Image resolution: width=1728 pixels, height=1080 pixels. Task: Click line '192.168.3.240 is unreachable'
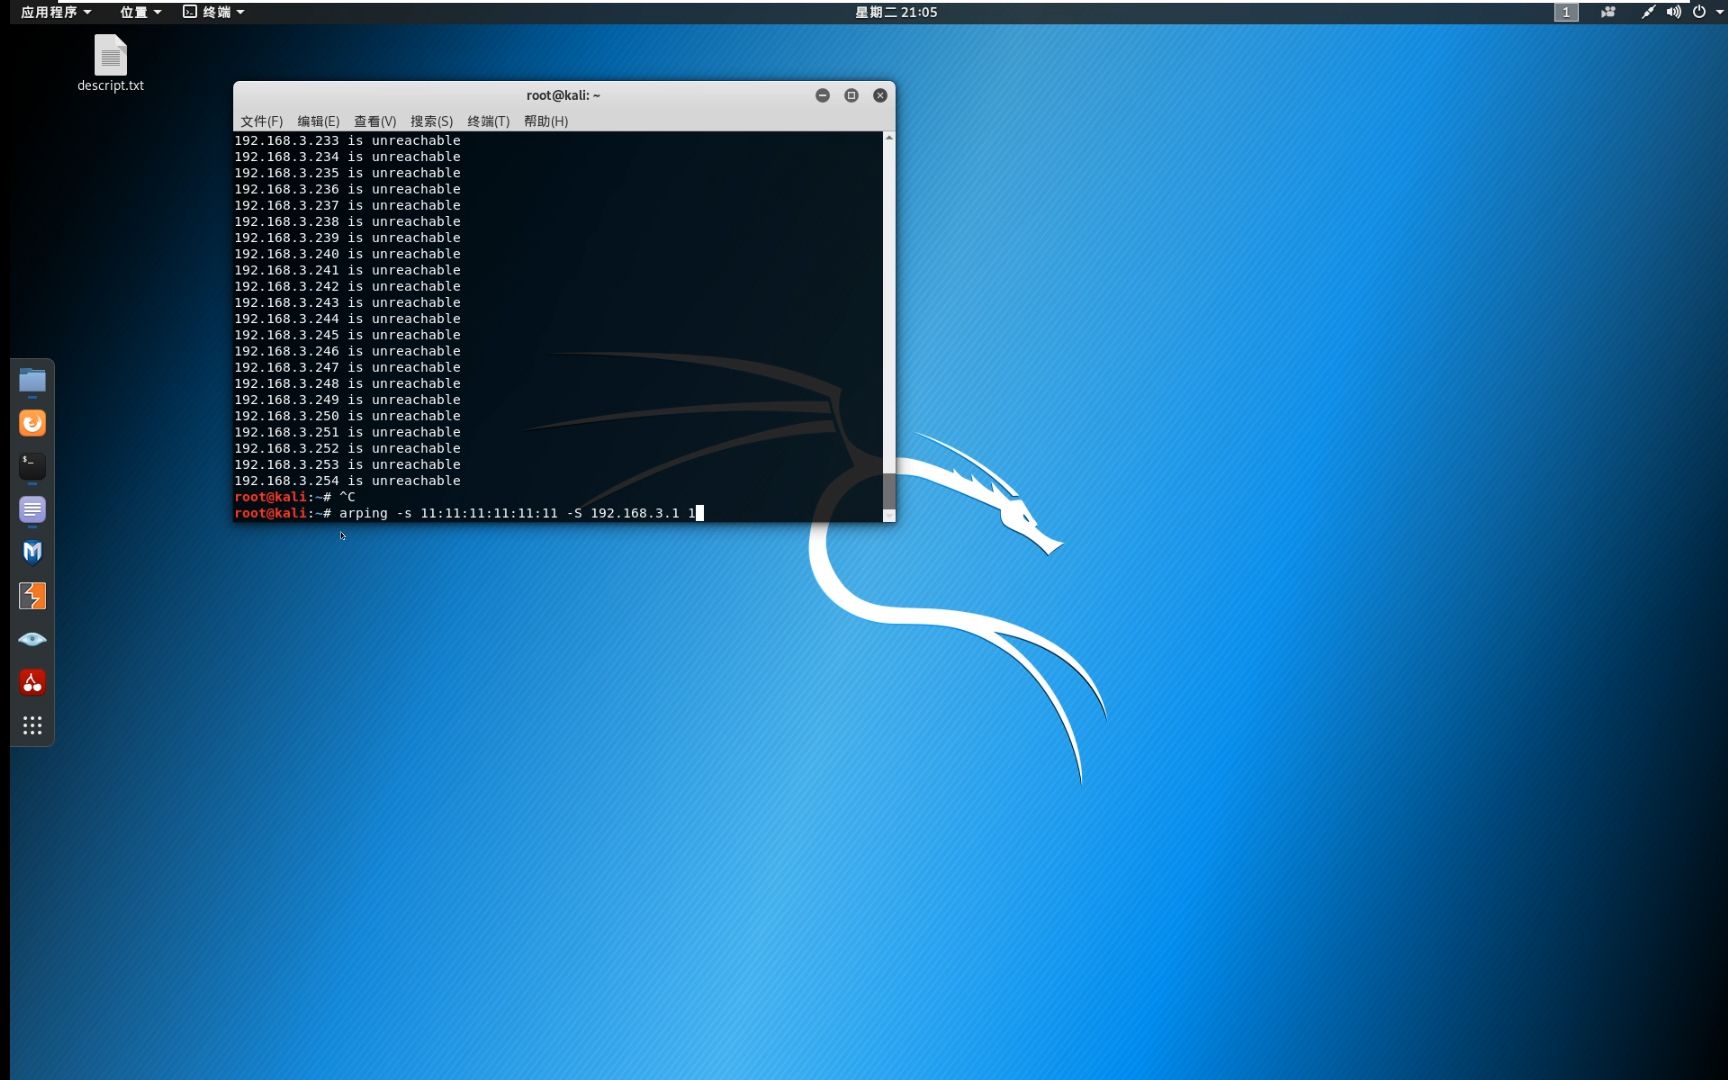[x=347, y=254]
